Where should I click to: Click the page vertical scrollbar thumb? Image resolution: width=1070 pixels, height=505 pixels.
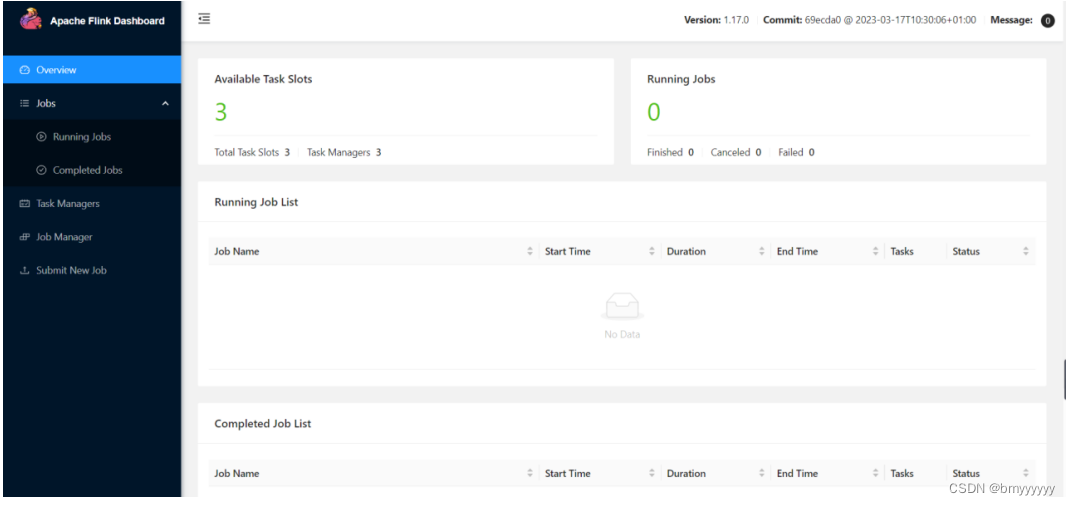click(1065, 378)
